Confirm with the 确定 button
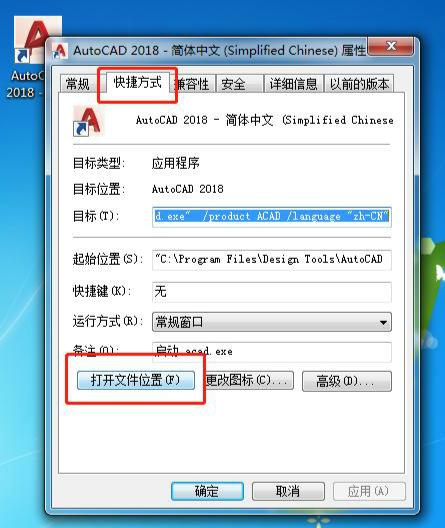 coord(207,491)
